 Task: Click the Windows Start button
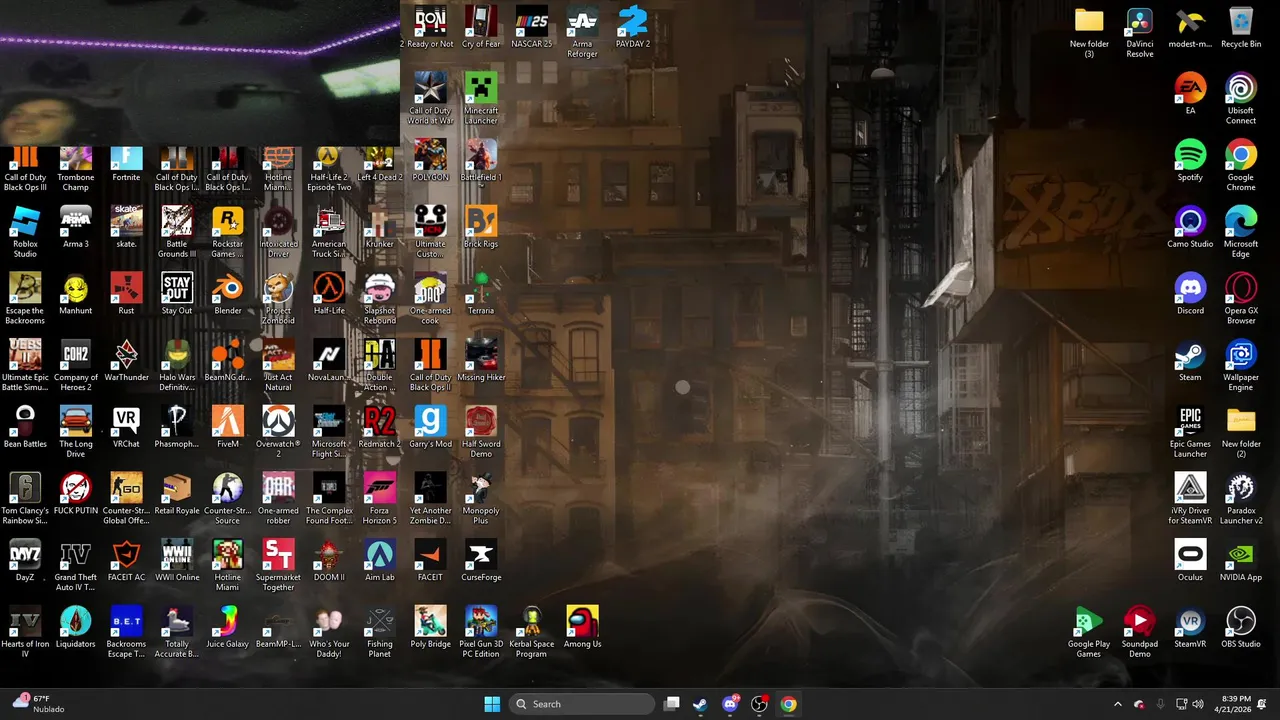pyautogui.click(x=492, y=704)
